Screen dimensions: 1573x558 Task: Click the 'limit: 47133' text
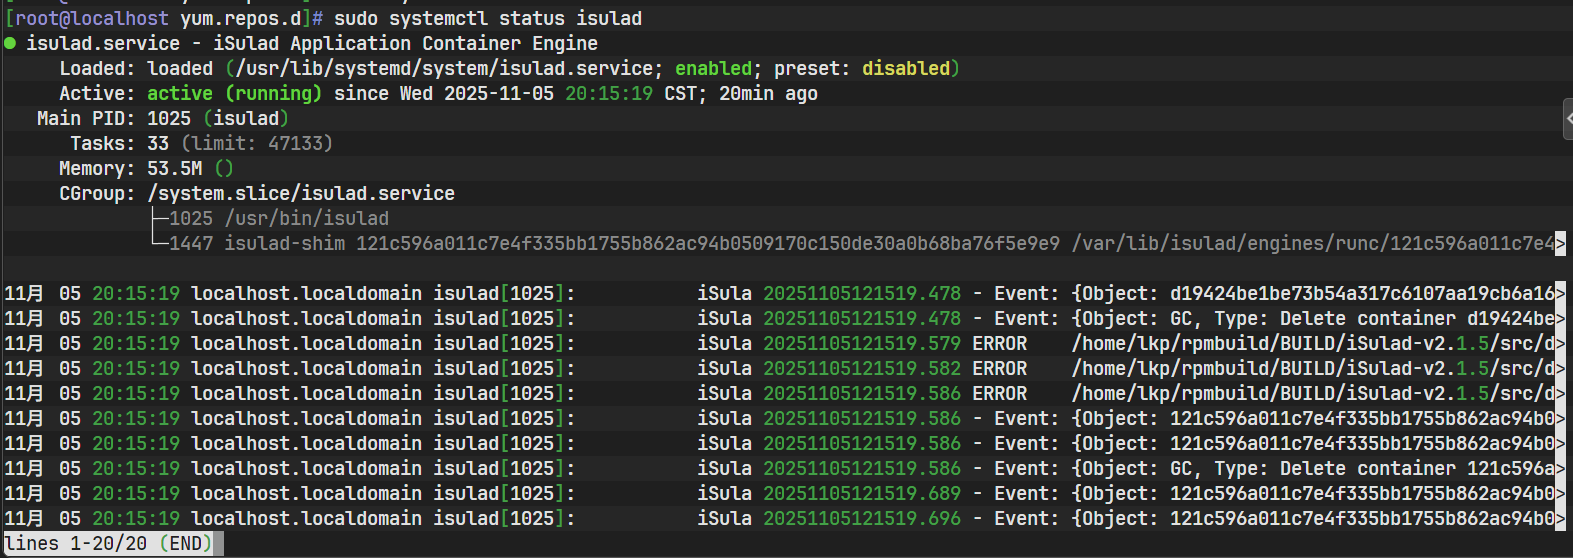256,143
